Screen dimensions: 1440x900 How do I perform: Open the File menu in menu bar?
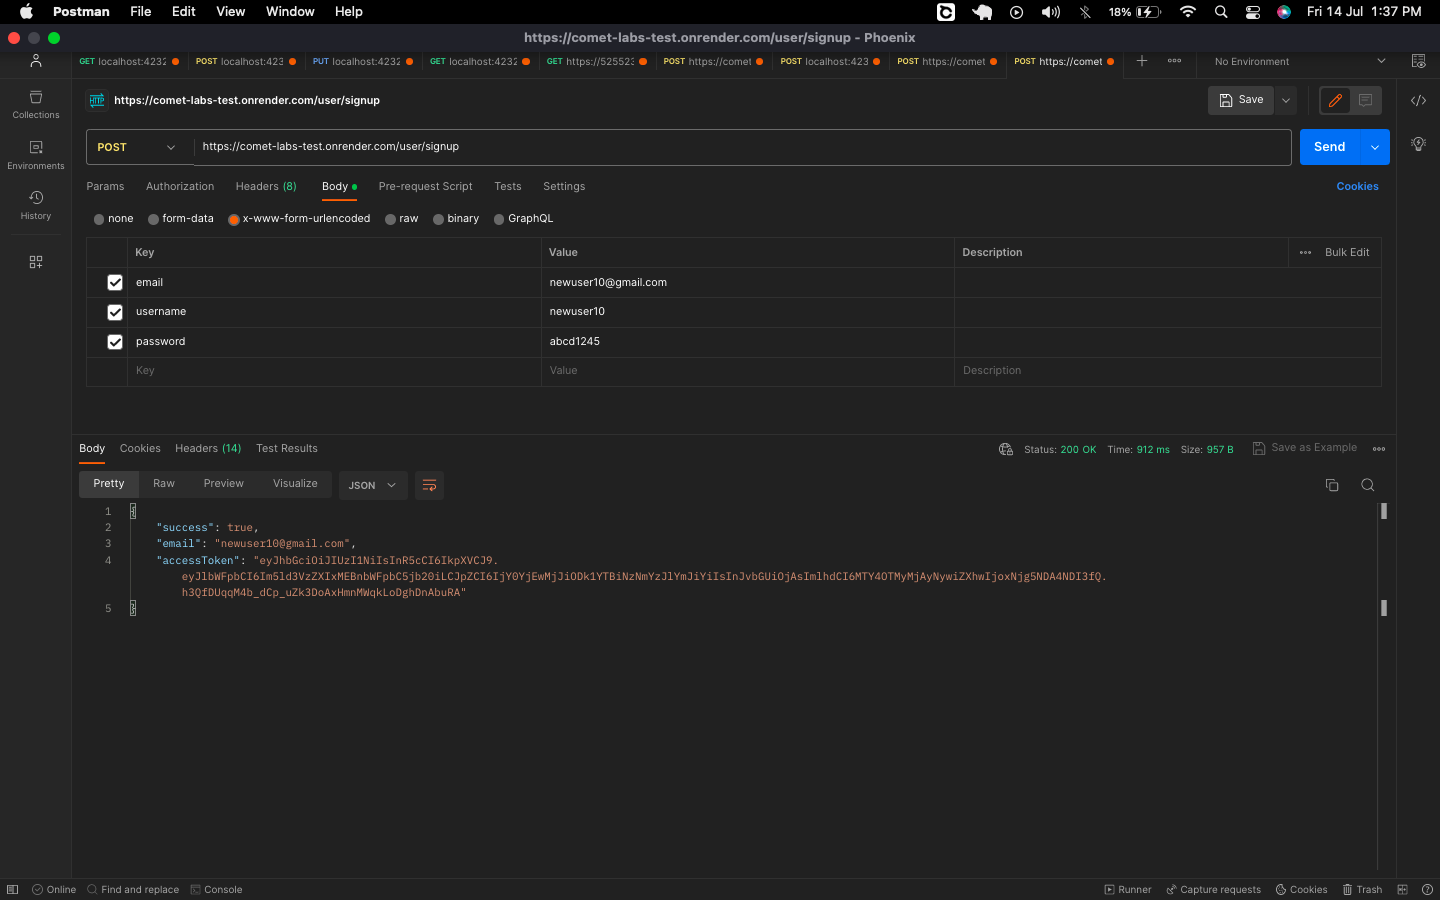[141, 12]
